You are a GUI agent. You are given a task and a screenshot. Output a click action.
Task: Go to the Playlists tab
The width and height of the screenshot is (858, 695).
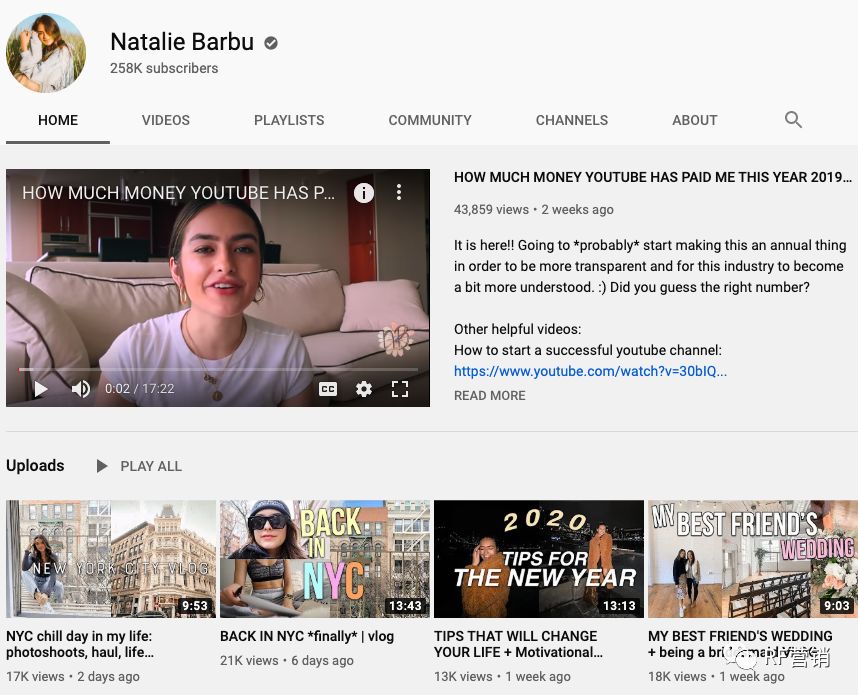(x=289, y=120)
